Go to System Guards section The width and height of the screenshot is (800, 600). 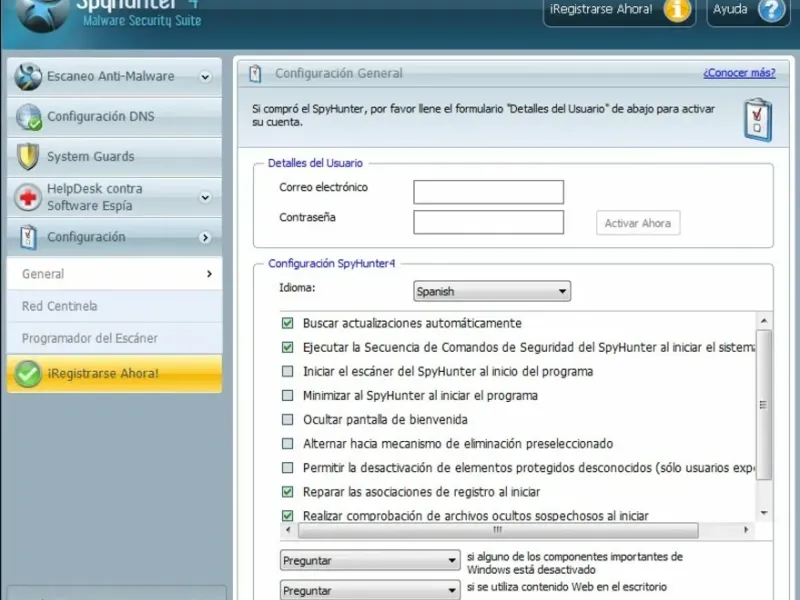114,157
